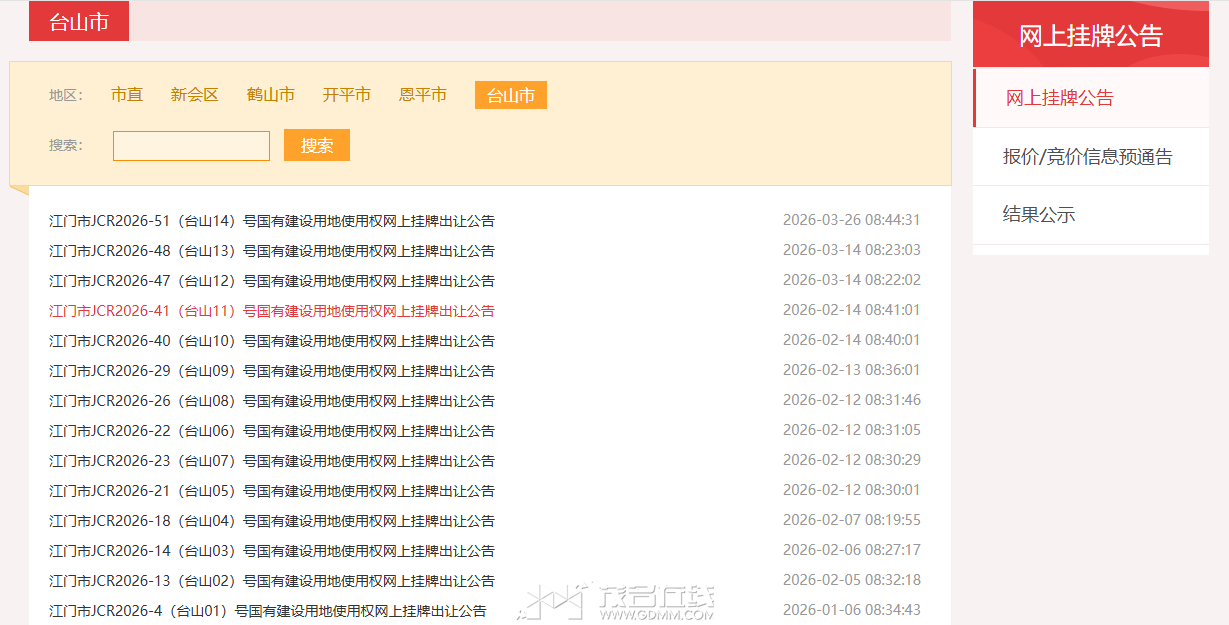View announcement JCR2026-29 (台山09)
1229x625 pixels.
(272, 371)
